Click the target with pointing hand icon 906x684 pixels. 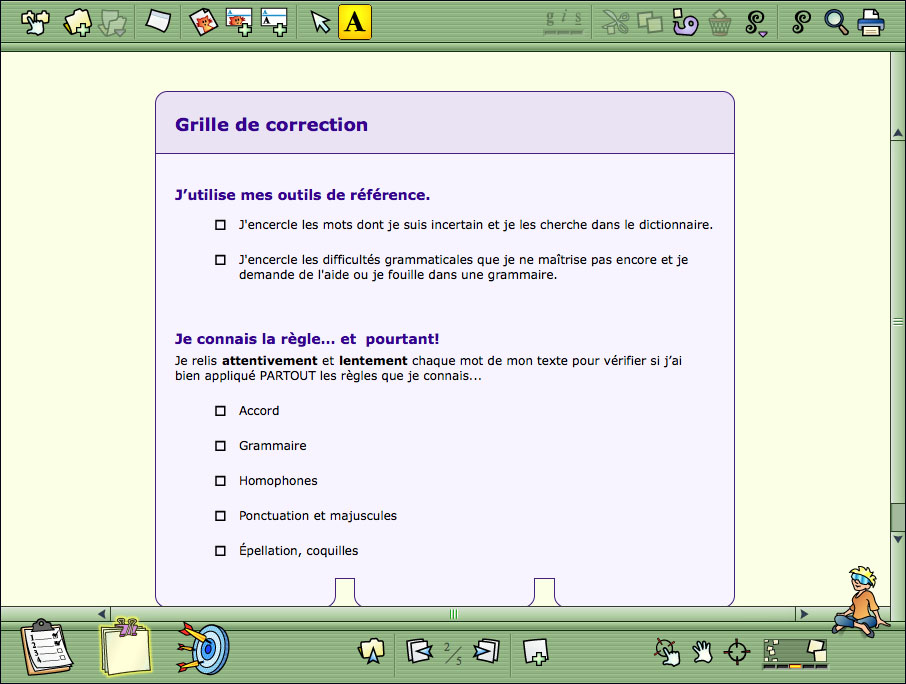click(x=667, y=652)
